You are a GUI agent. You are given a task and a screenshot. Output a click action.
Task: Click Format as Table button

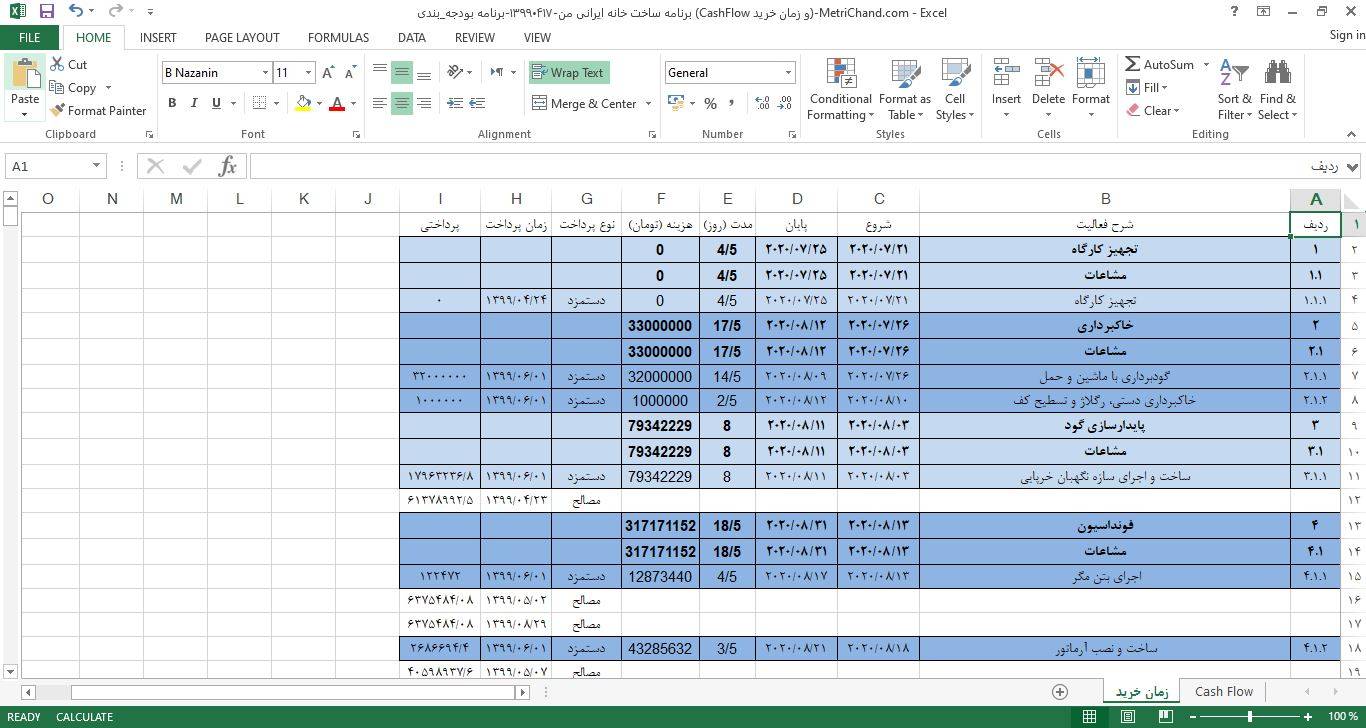[x=905, y=89]
